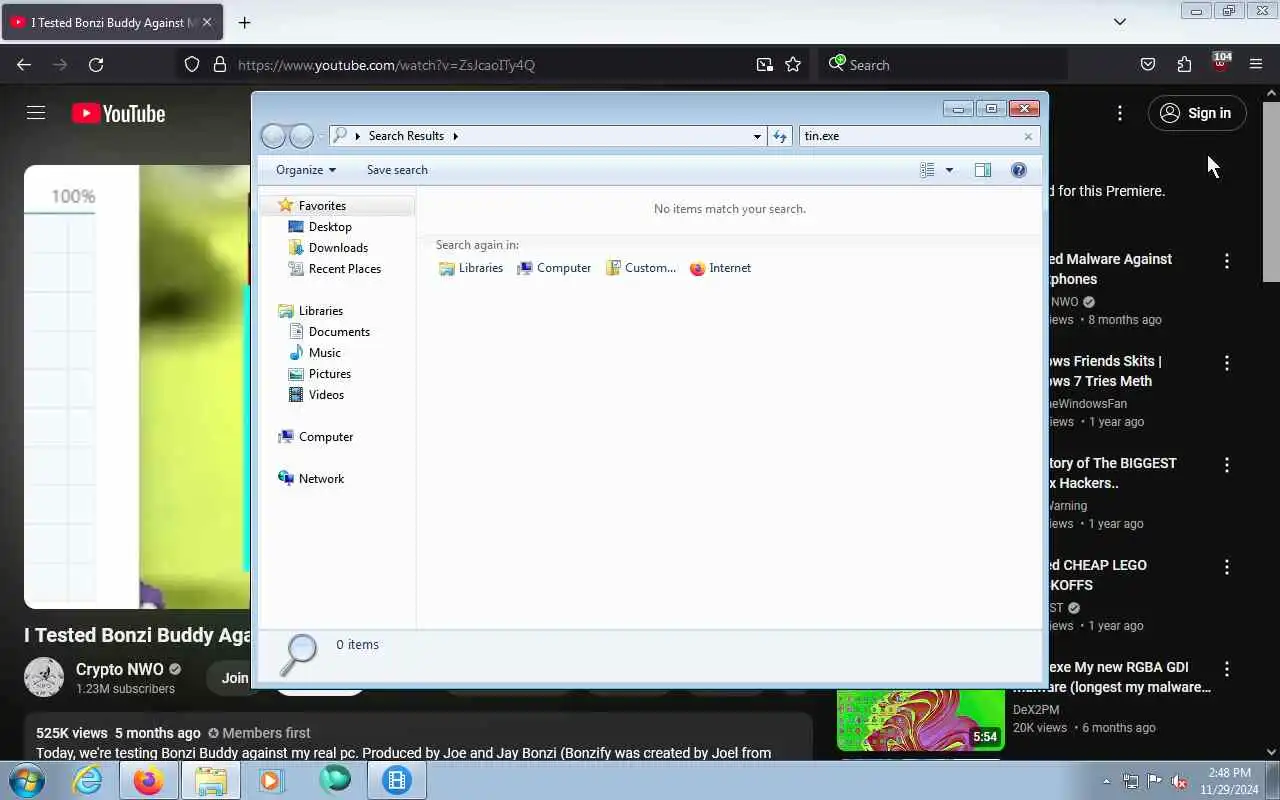Open Downloads in the navigation pane

[338, 248]
